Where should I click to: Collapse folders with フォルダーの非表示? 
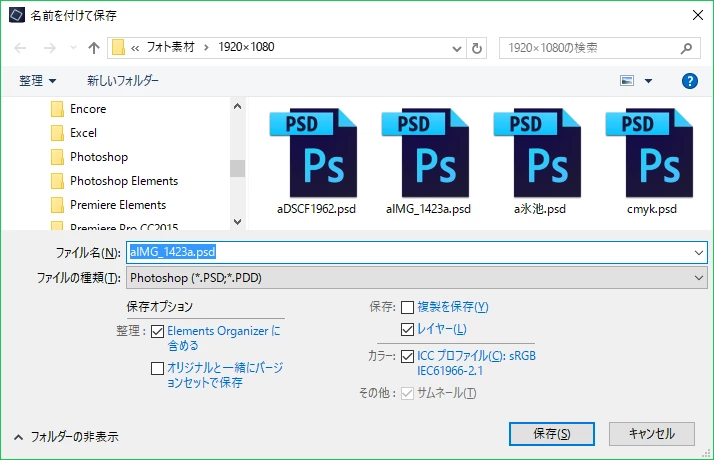(x=66, y=437)
